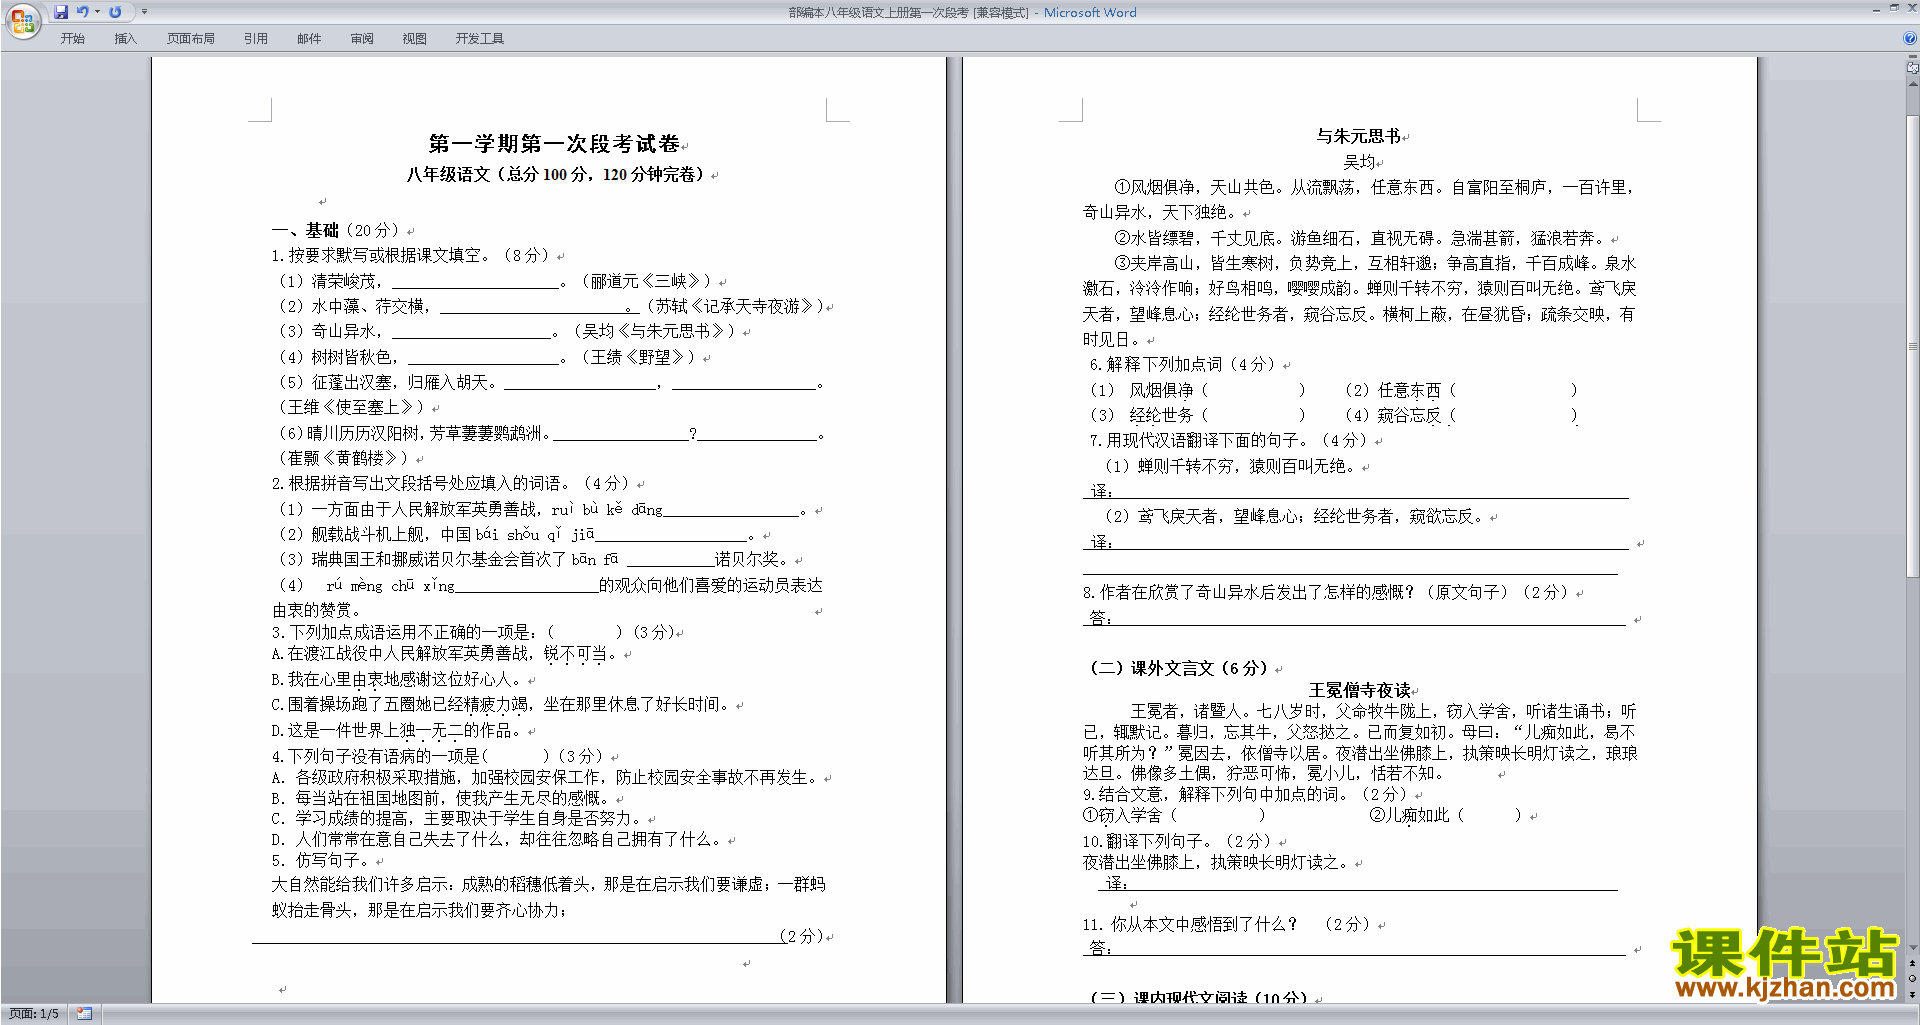Click the vertical scrollbar up arrow
1920x1025 pixels.
pos(1913,84)
